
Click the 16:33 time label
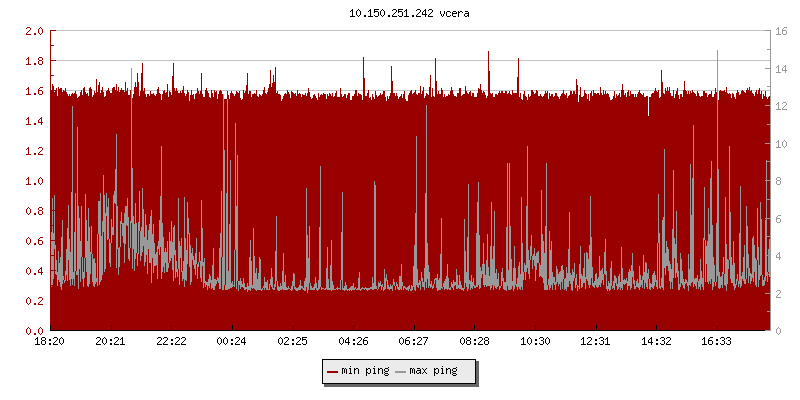point(716,341)
